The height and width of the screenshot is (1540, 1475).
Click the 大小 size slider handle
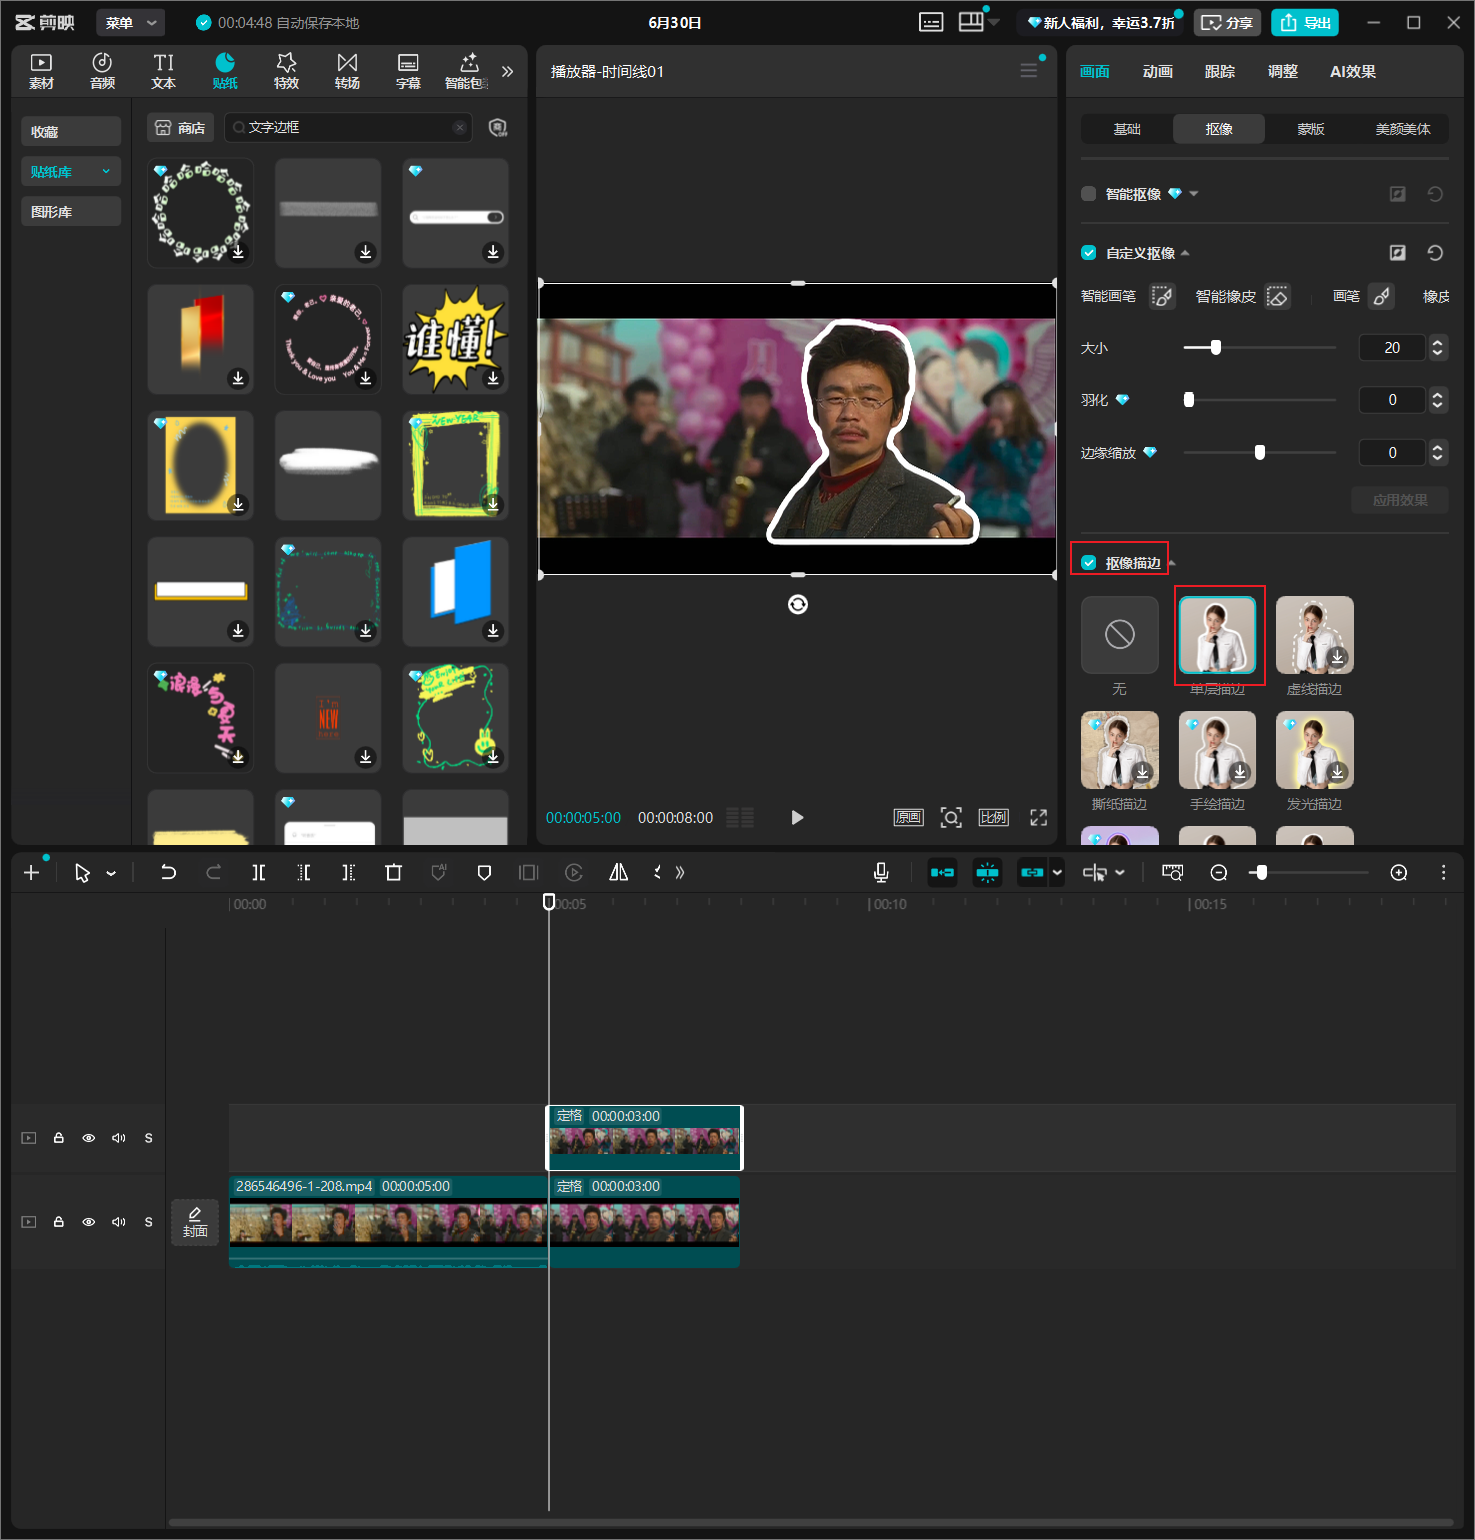click(1215, 347)
